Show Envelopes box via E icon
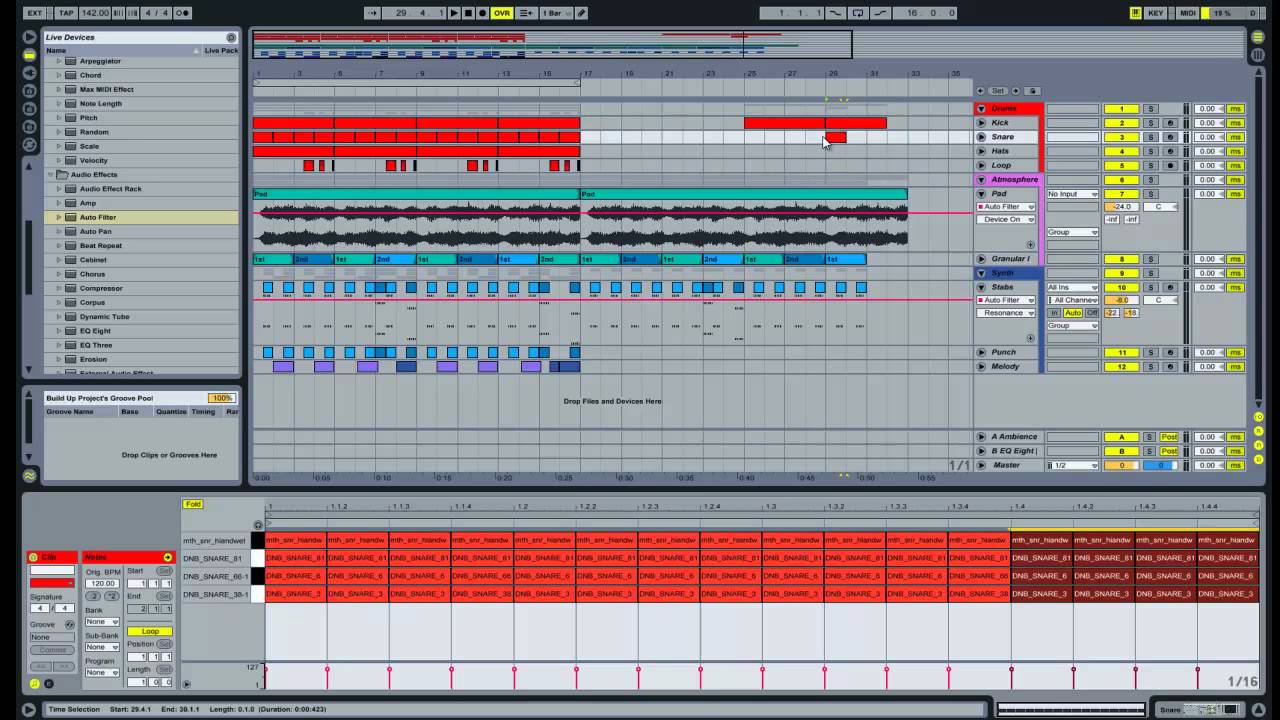Image resolution: width=1280 pixels, height=720 pixels. point(48,684)
